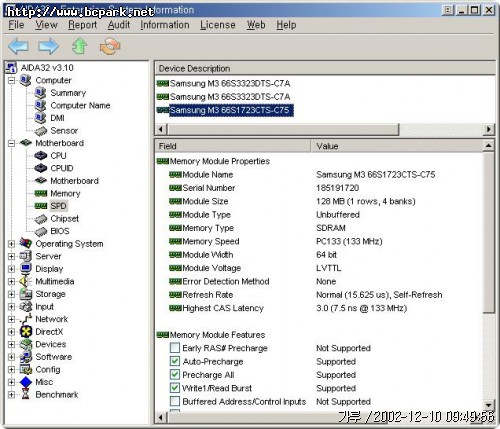Click the Input devices icon
The width and height of the screenshot is (500, 429).
(x=26, y=307)
